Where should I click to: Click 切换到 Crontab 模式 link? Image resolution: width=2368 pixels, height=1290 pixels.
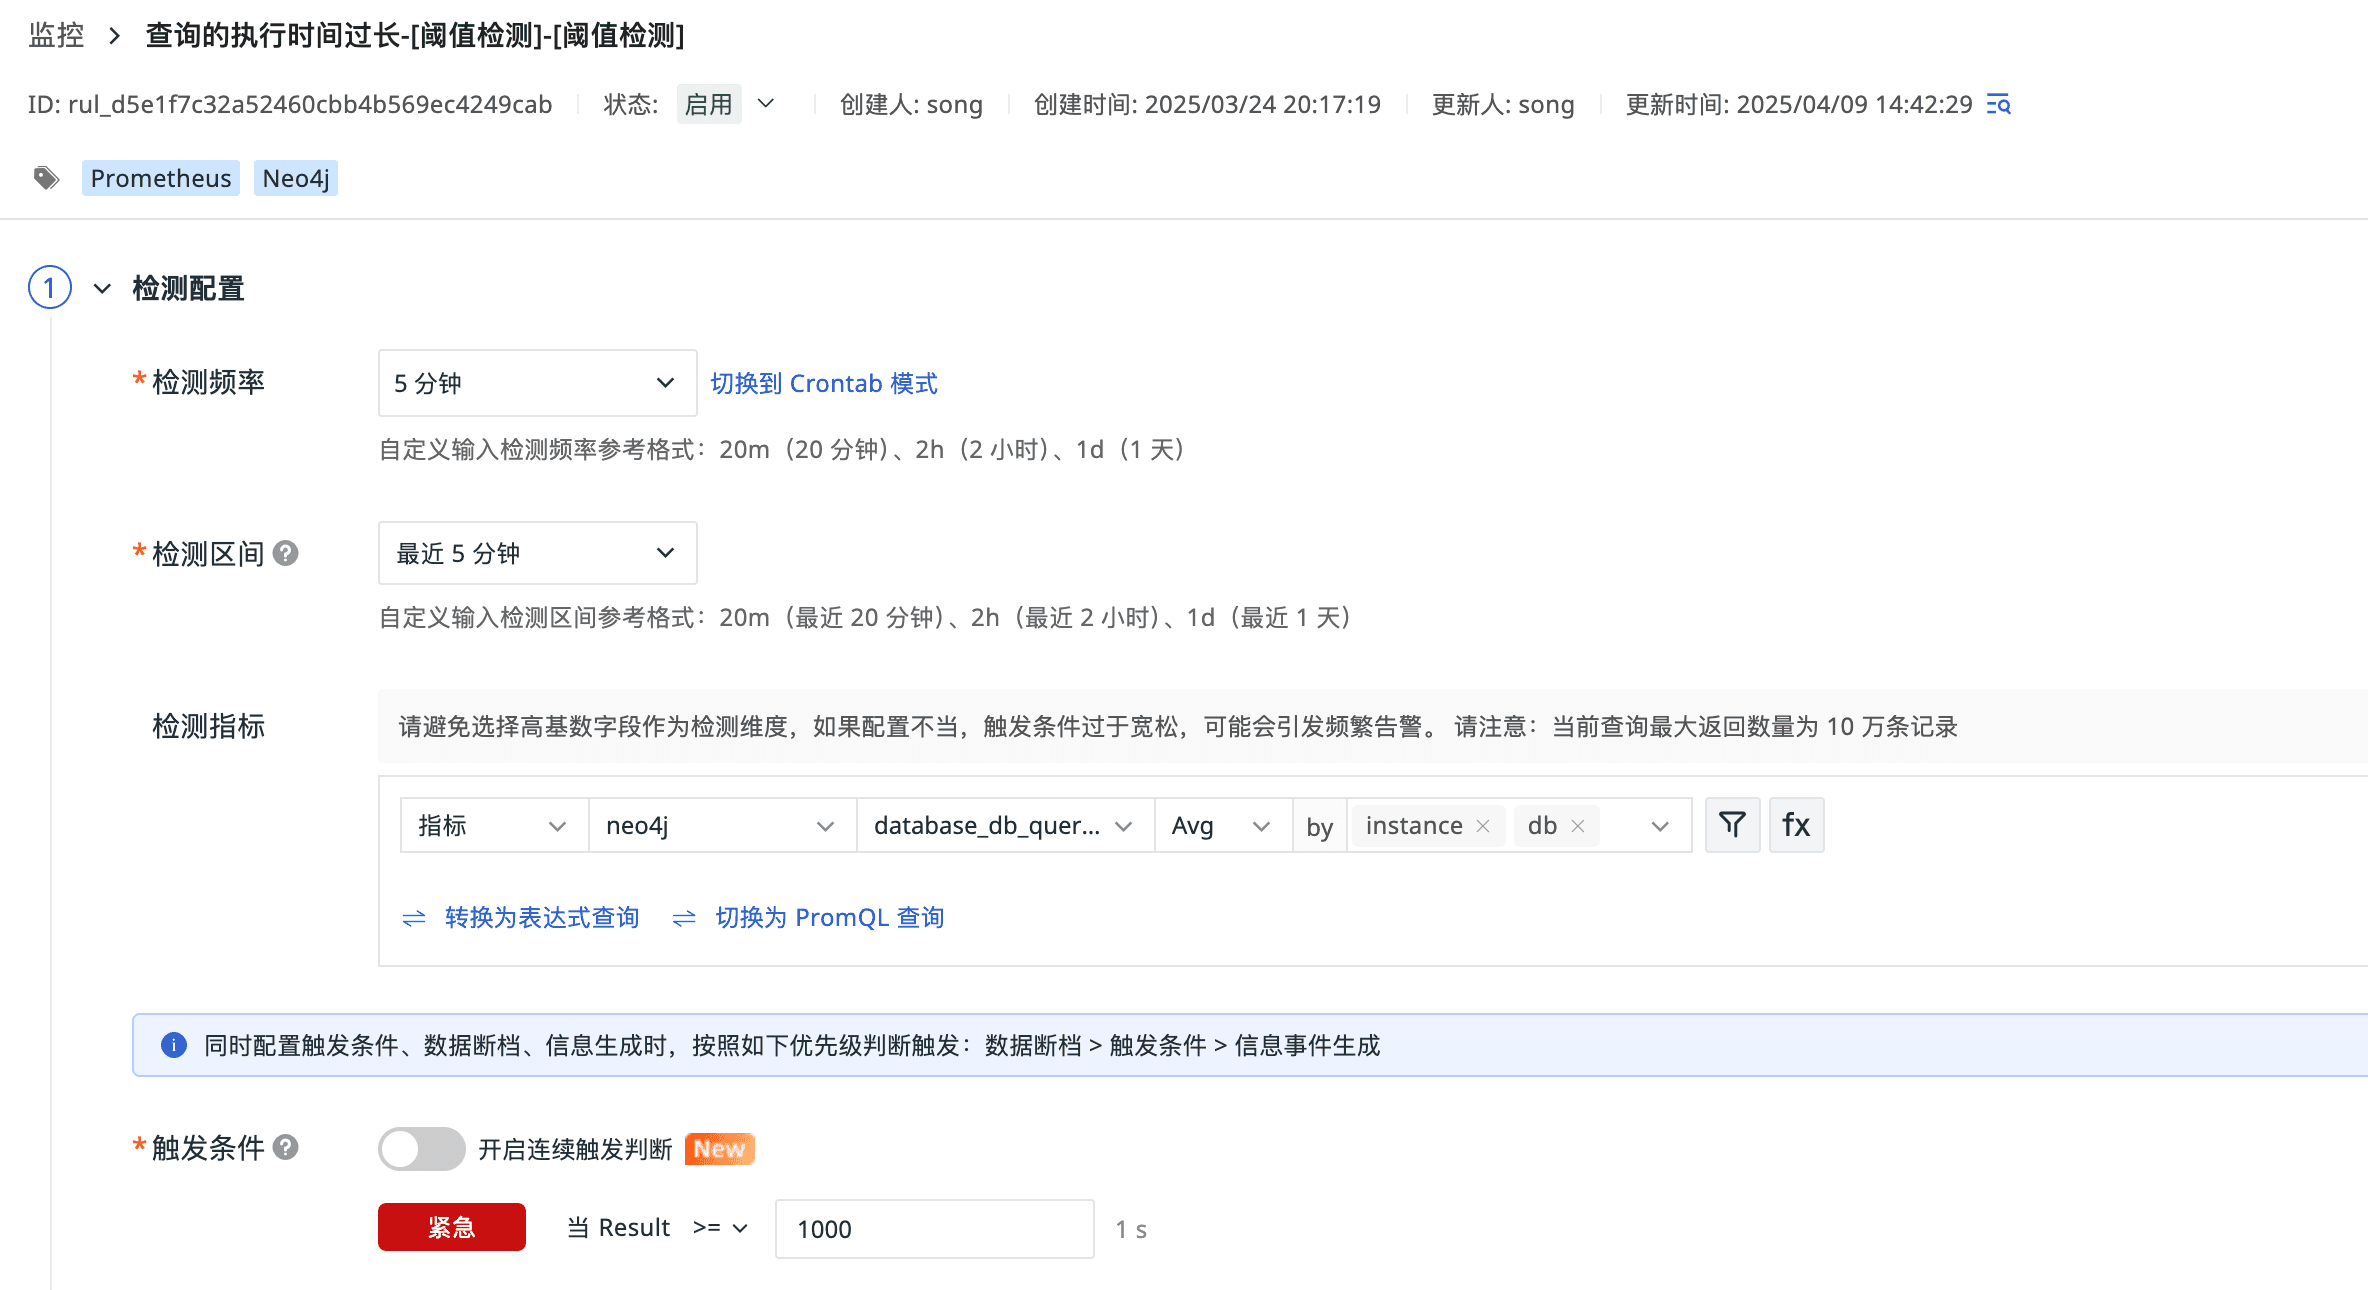click(824, 383)
